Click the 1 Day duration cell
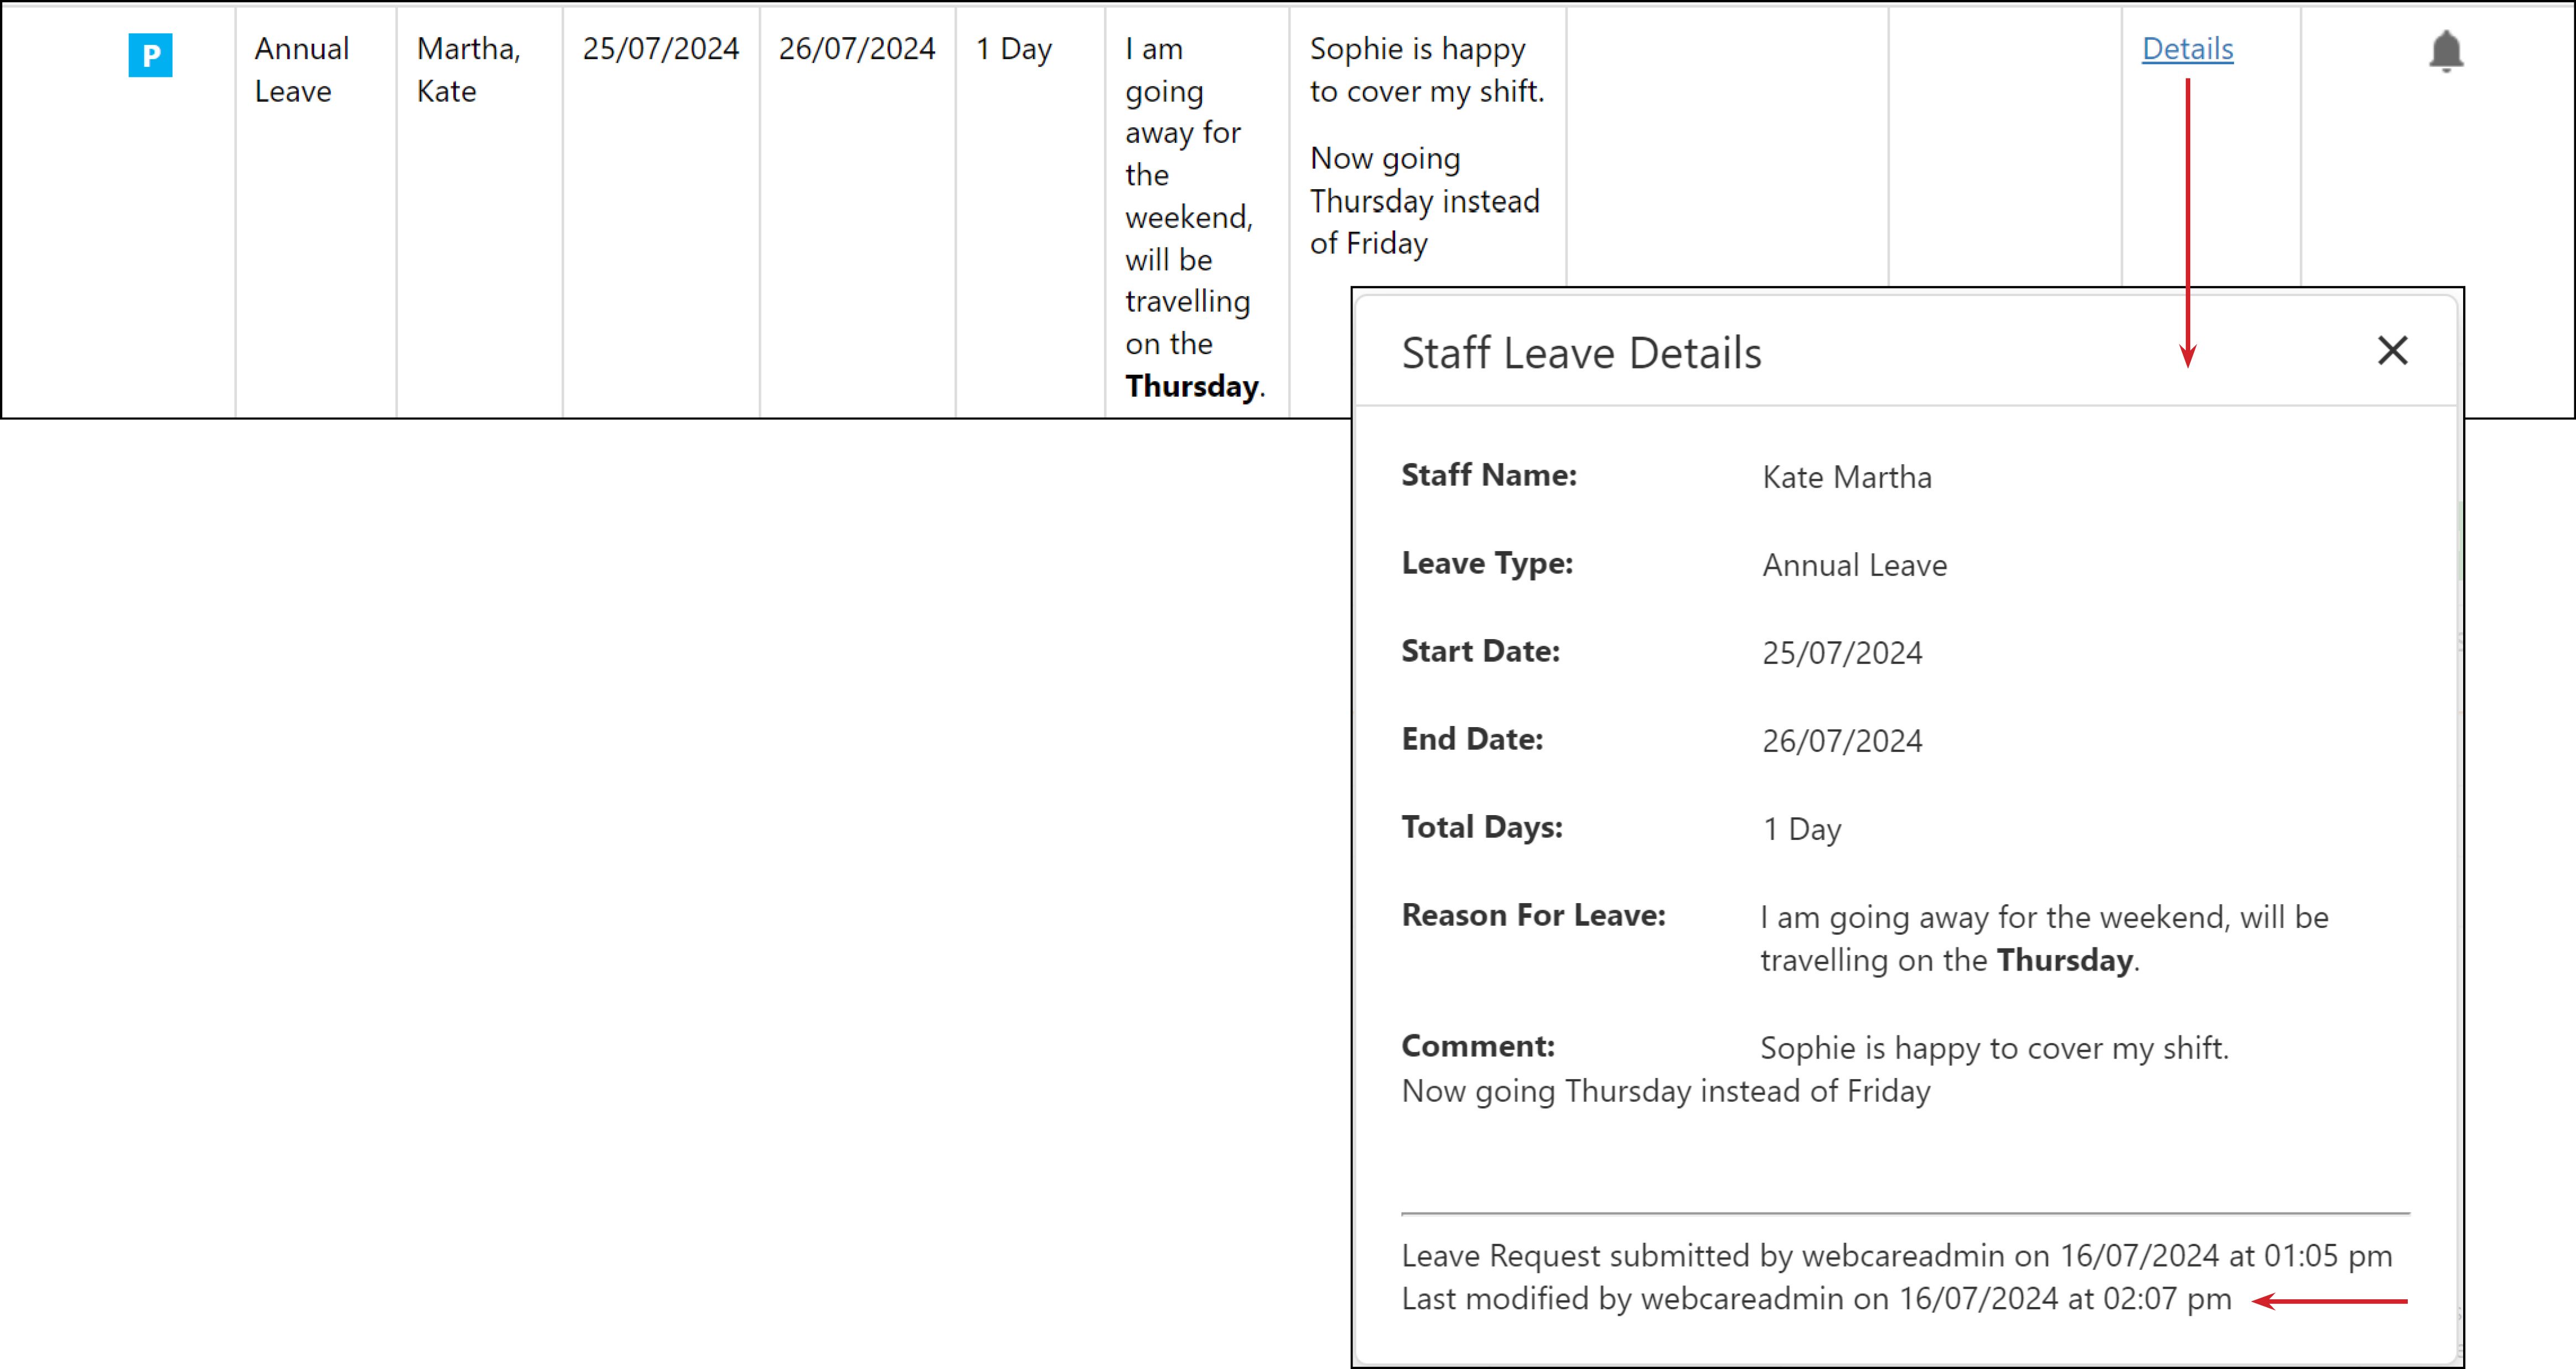This screenshot has height=1369, width=2576. click(1014, 49)
